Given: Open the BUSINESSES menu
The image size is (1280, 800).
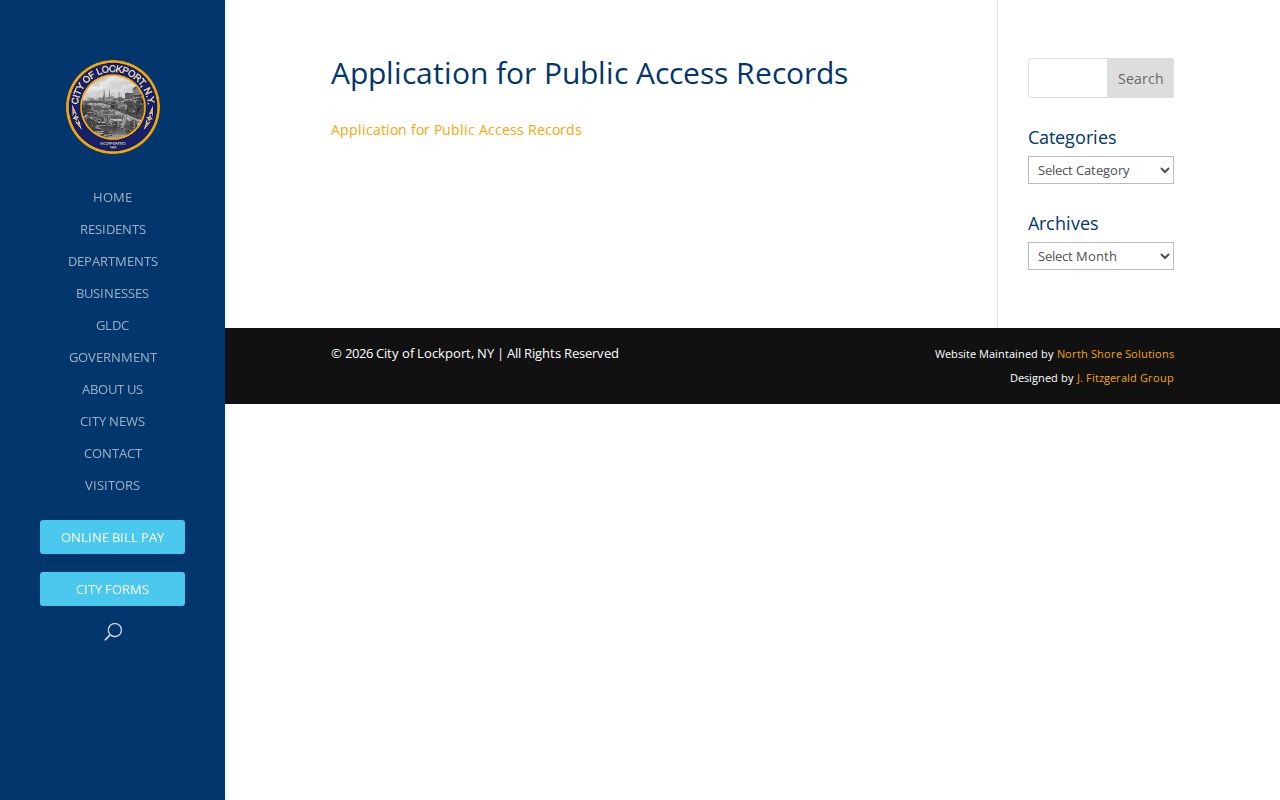Looking at the screenshot, I should (113, 293).
